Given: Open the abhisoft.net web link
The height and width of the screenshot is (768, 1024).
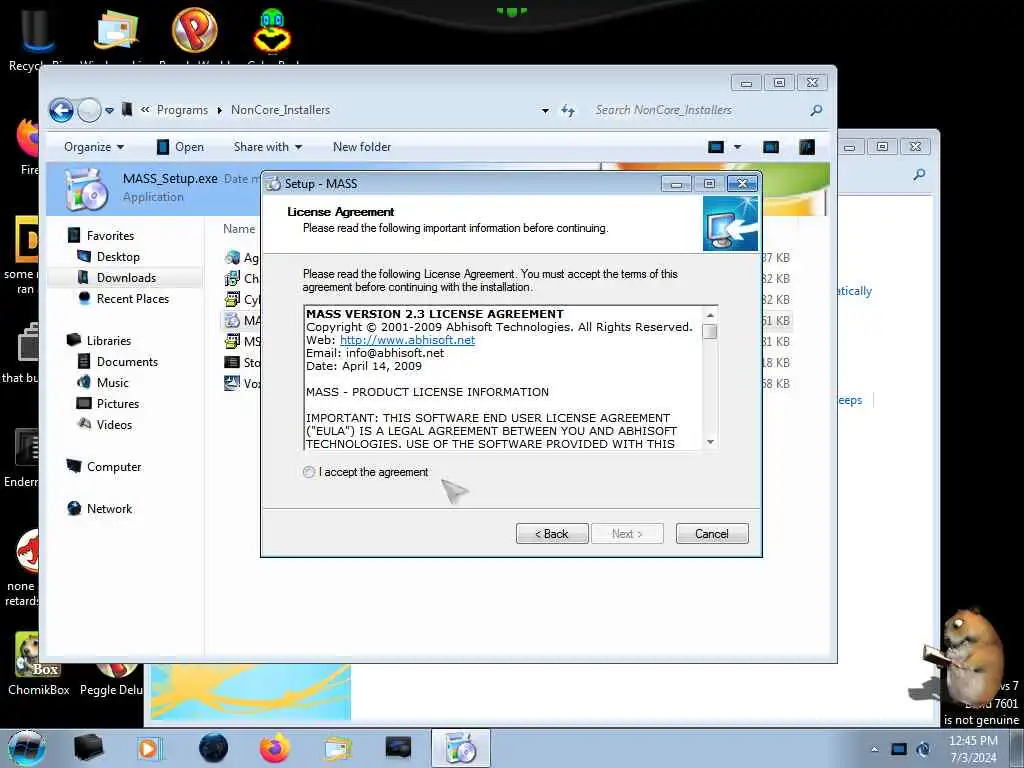Looking at the screenshot, I should pos(408,340).
